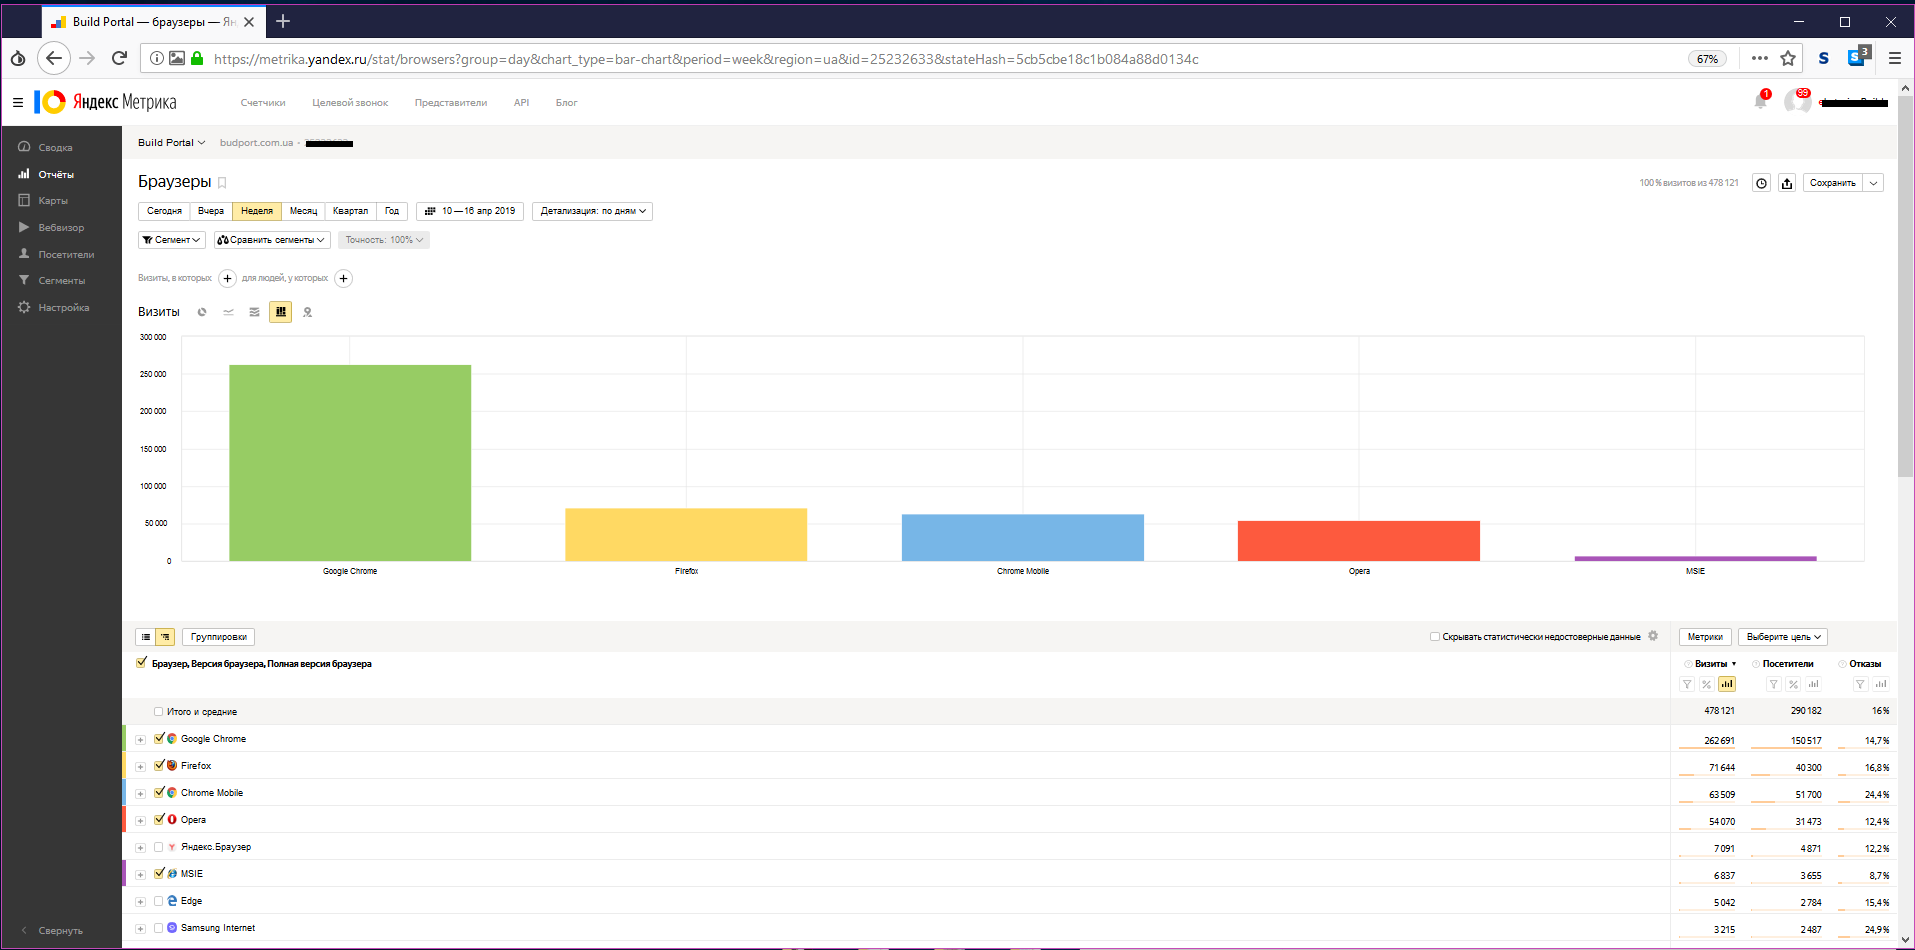1915x950 pixels.
Task: Click the red Opera chart bar
Action: tap(1359, 541)
